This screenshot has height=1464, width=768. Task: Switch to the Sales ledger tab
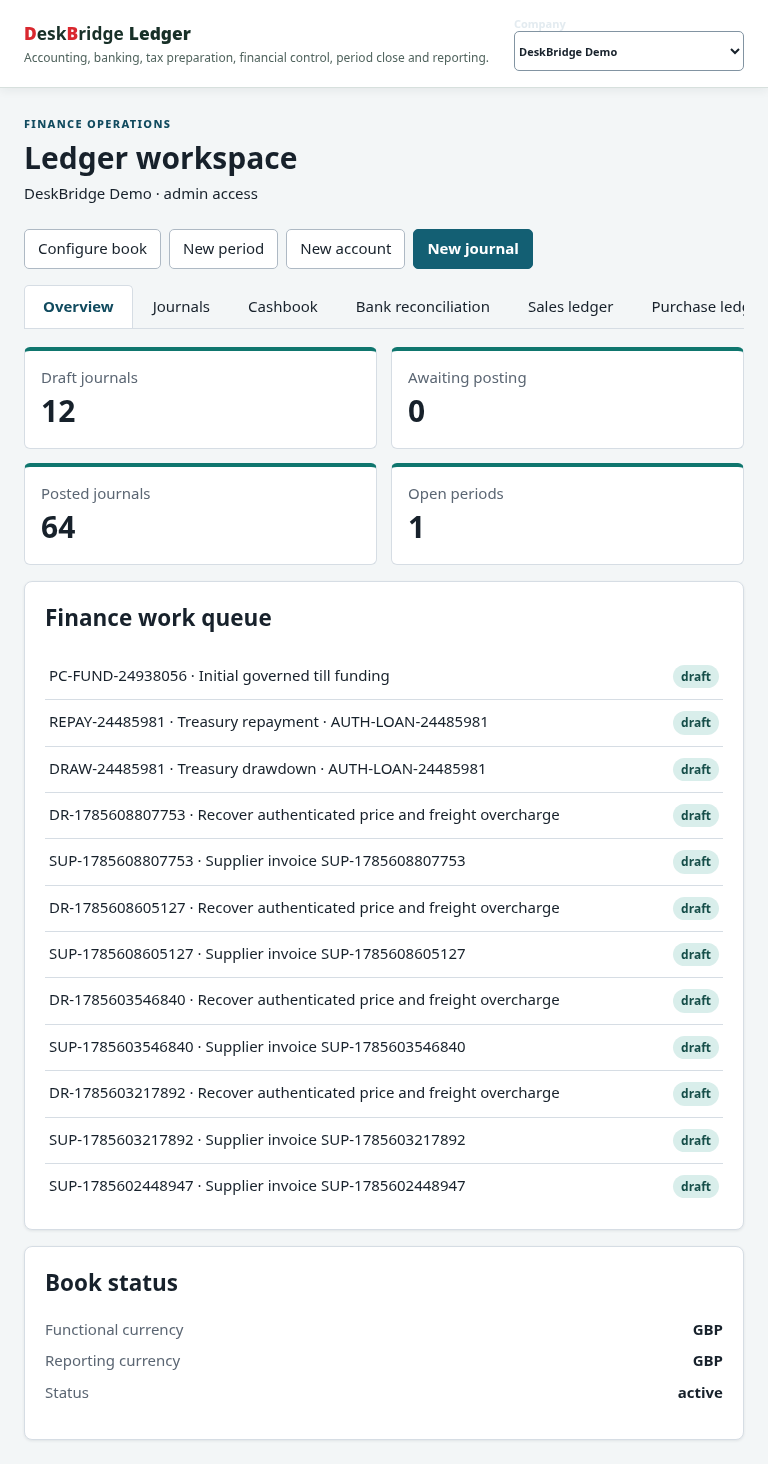(x=570, y=307)
